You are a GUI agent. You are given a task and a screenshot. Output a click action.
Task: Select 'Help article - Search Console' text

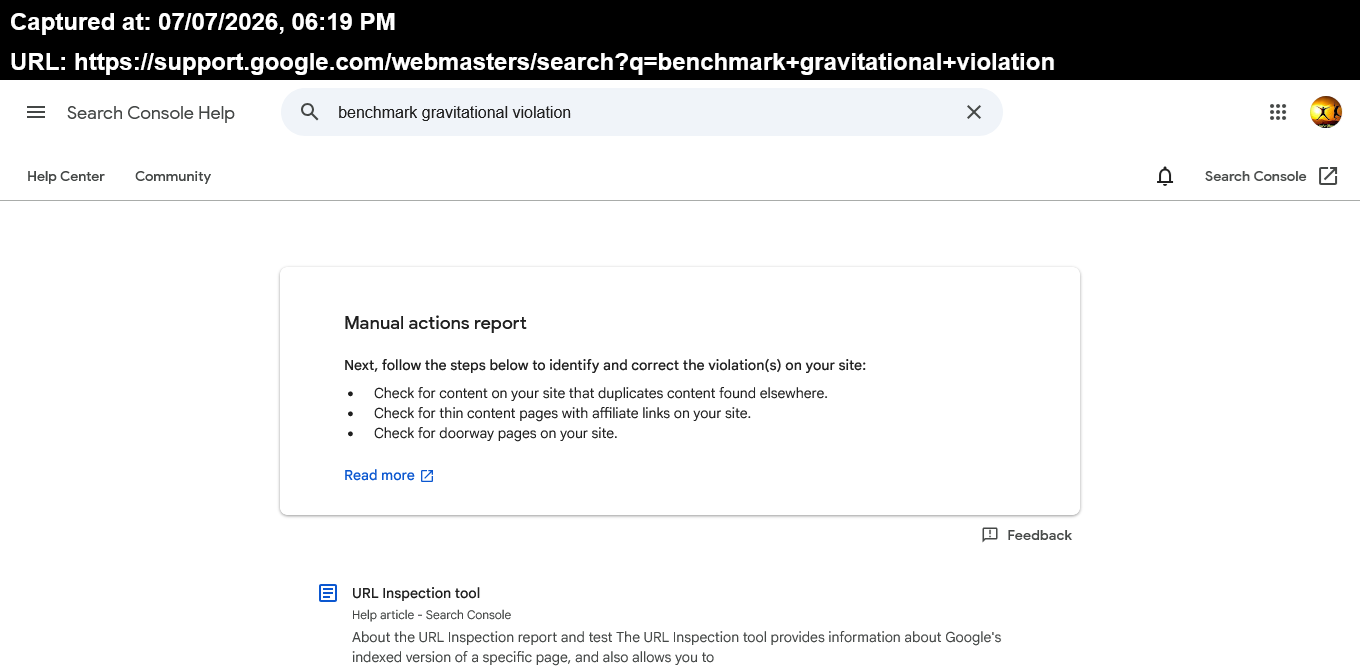tap(431, 615)
